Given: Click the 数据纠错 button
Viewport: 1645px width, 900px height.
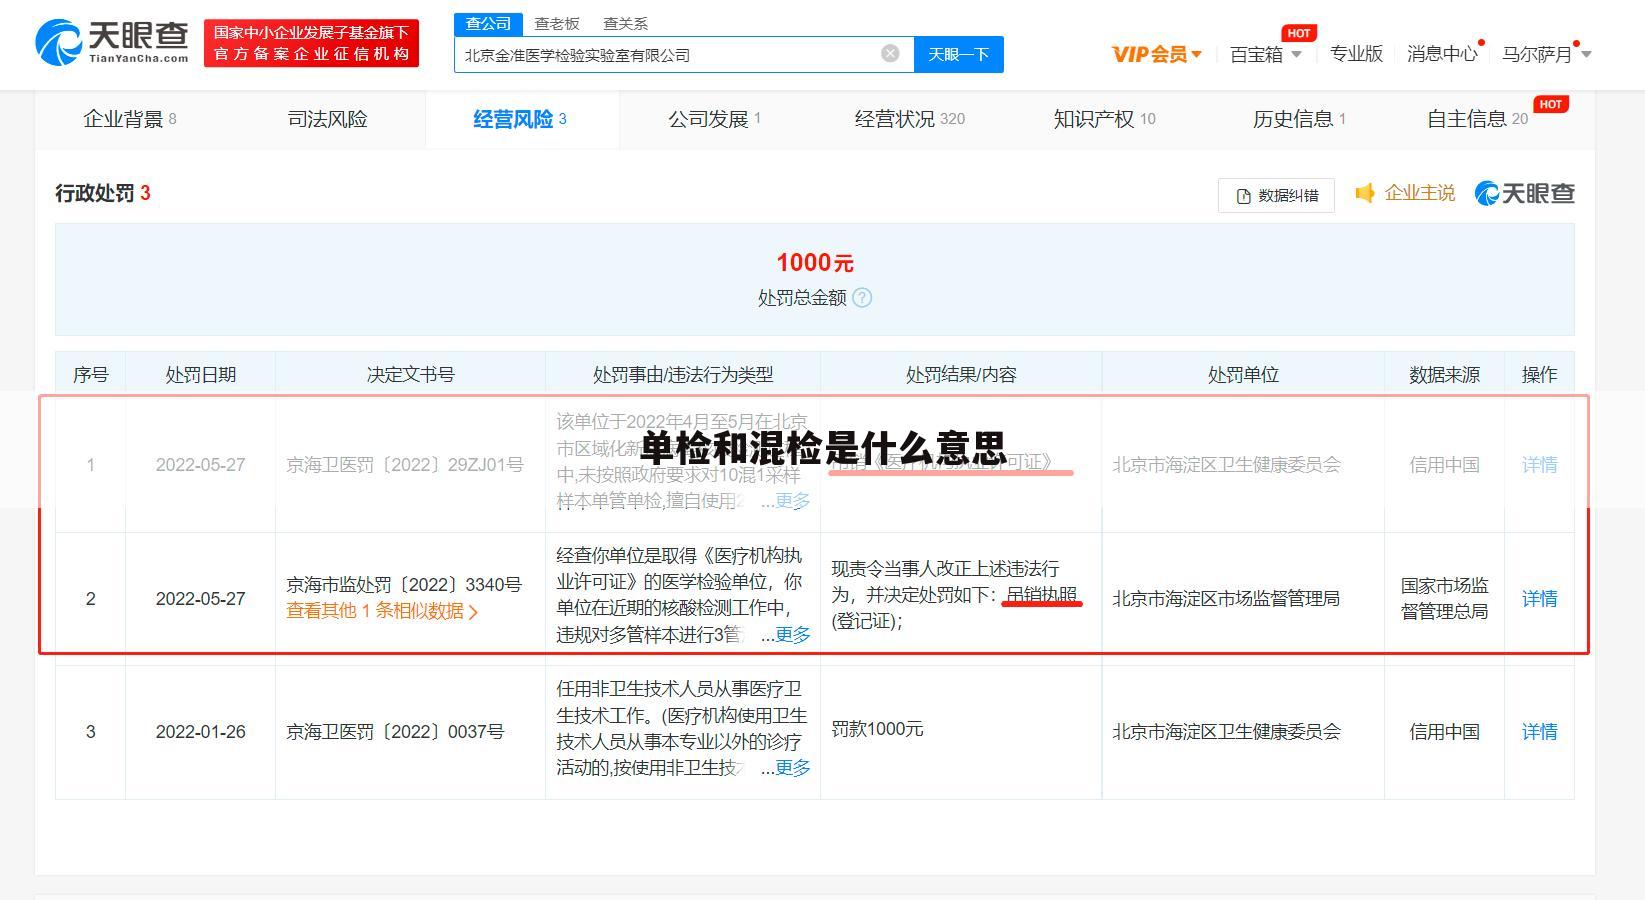Looking at the screenshot, I should tap(1276, 195).
